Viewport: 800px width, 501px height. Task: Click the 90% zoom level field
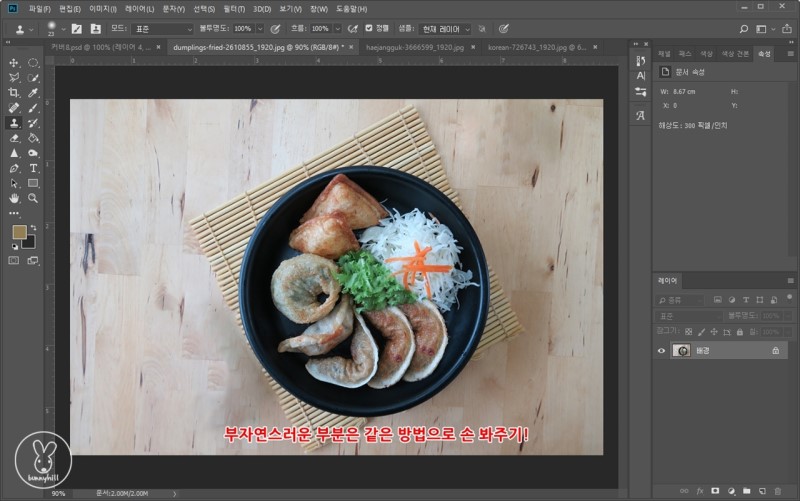[x=59, y=493]
